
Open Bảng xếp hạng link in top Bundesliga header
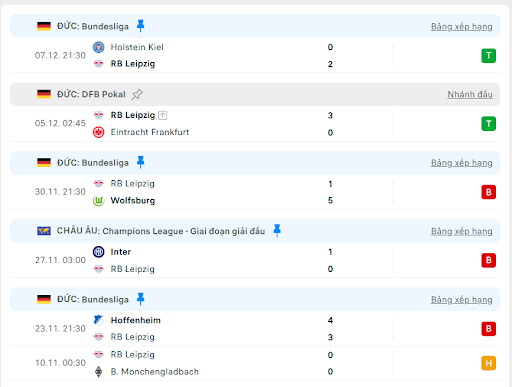pos(461,26)
